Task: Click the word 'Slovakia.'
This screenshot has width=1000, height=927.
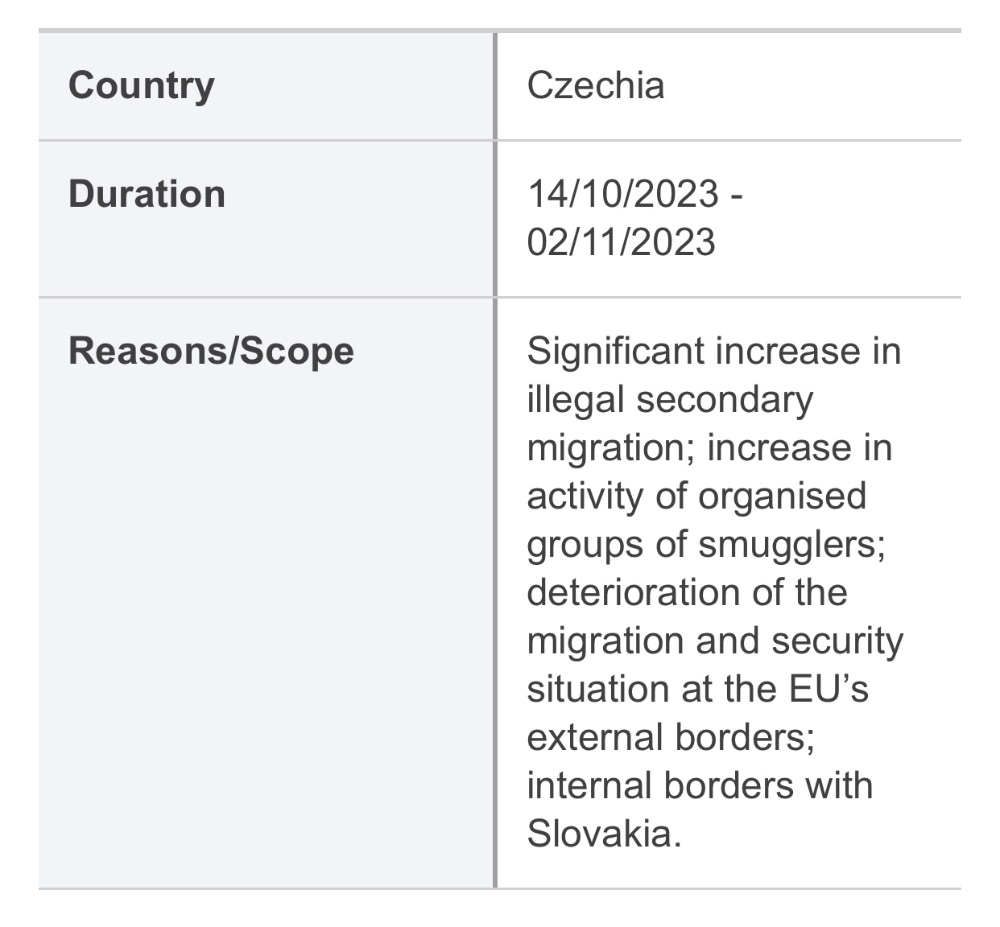Action: [605, 834]
